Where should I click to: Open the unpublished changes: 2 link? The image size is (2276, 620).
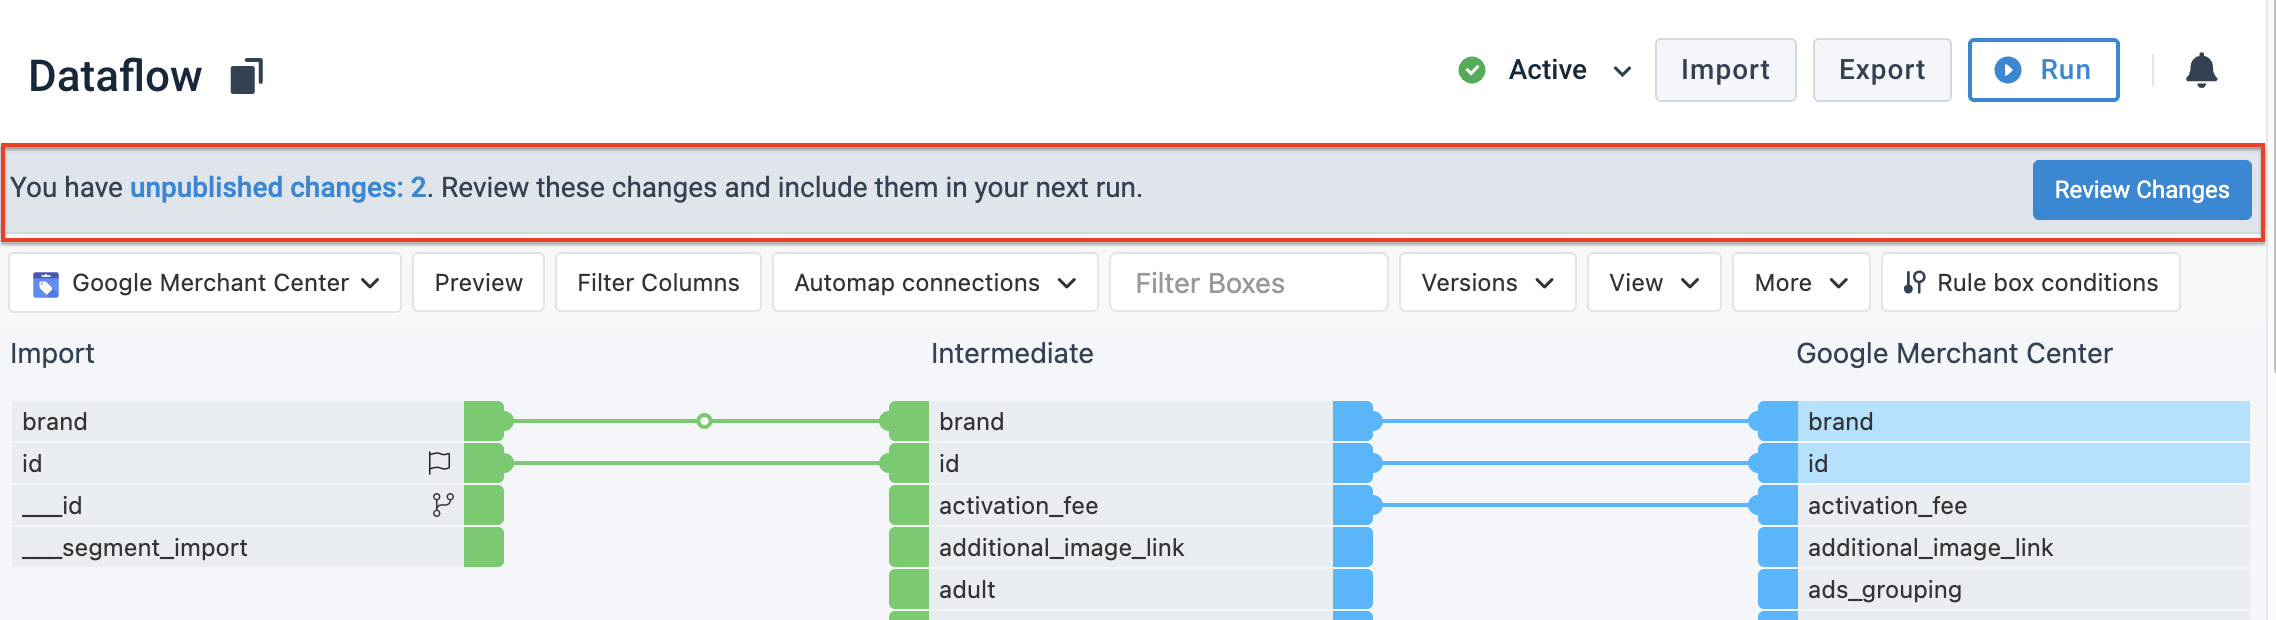pos(279,188)
